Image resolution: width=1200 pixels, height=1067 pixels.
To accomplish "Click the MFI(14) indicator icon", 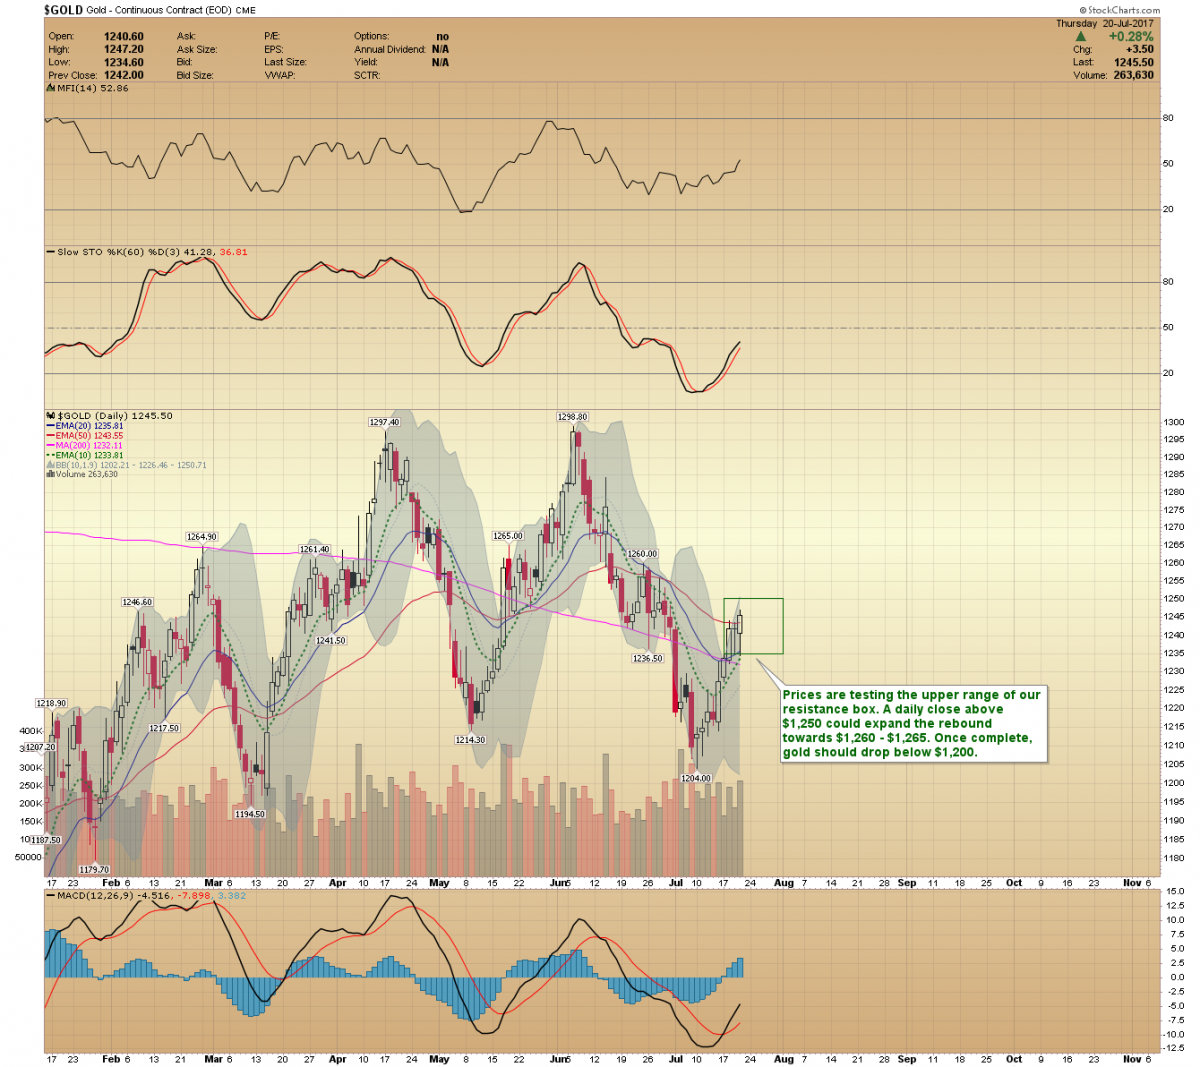I will (x=50, y=88).
